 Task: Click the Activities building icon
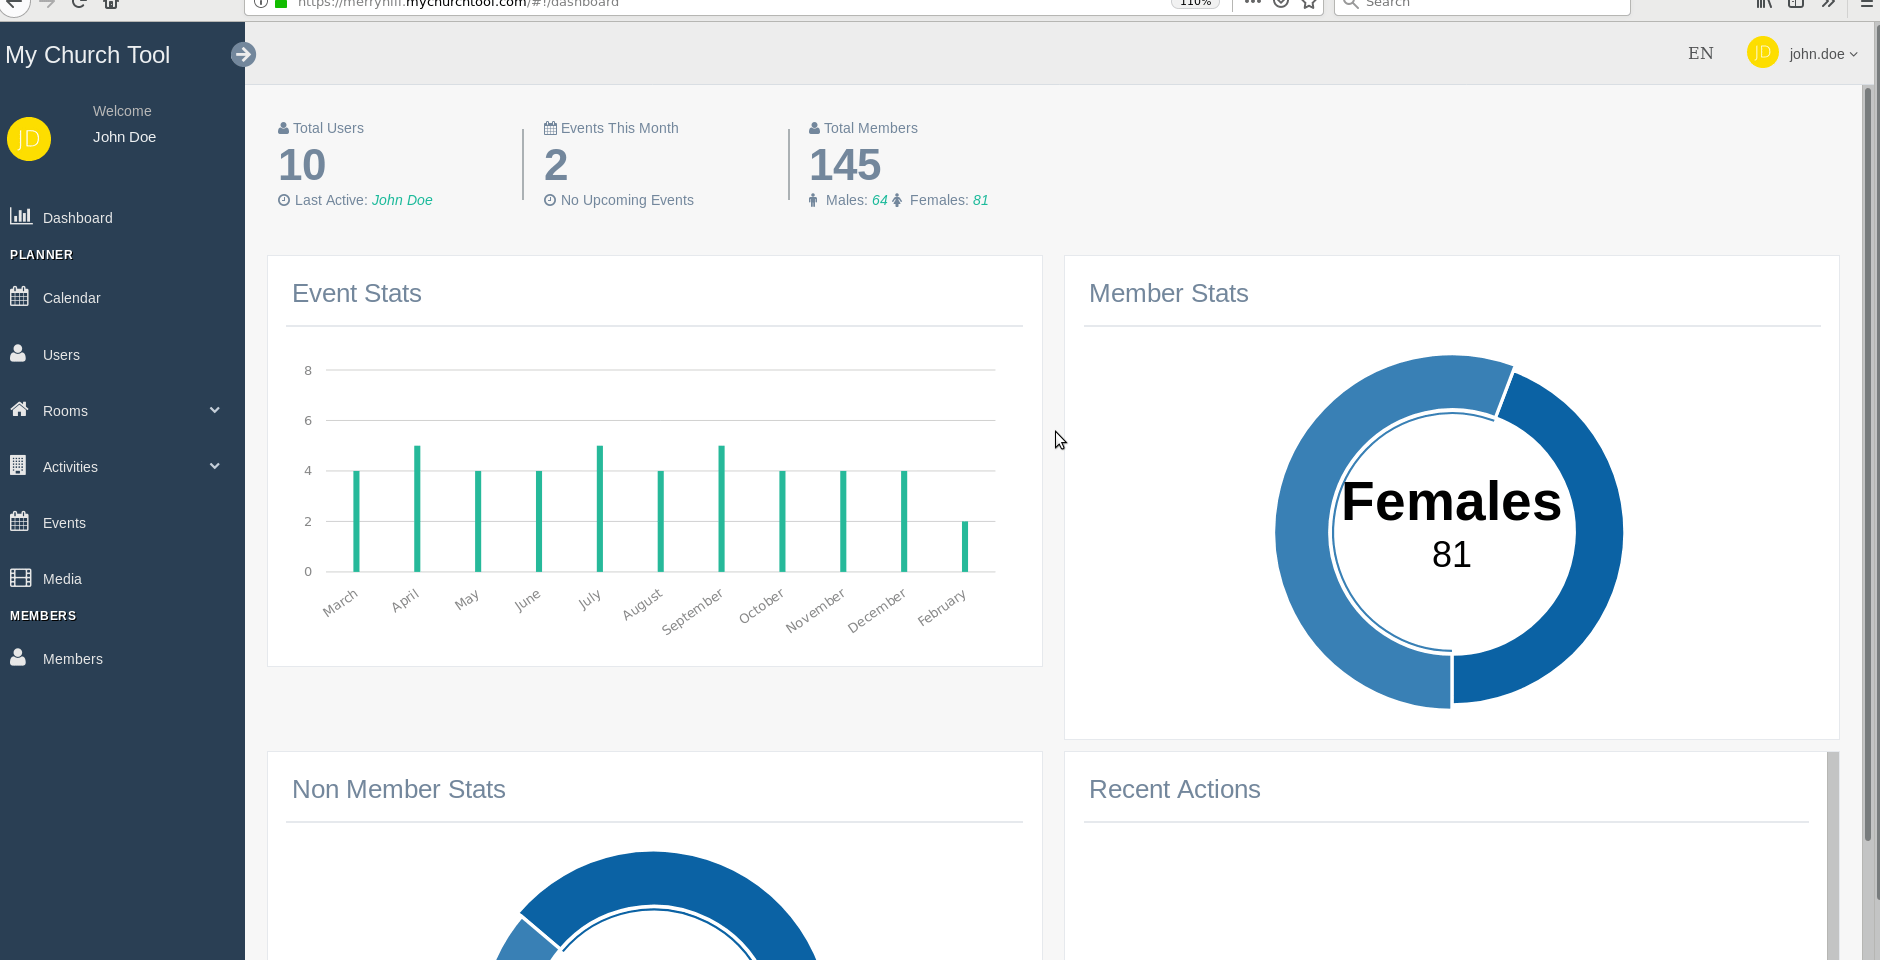tap(17, 465)
